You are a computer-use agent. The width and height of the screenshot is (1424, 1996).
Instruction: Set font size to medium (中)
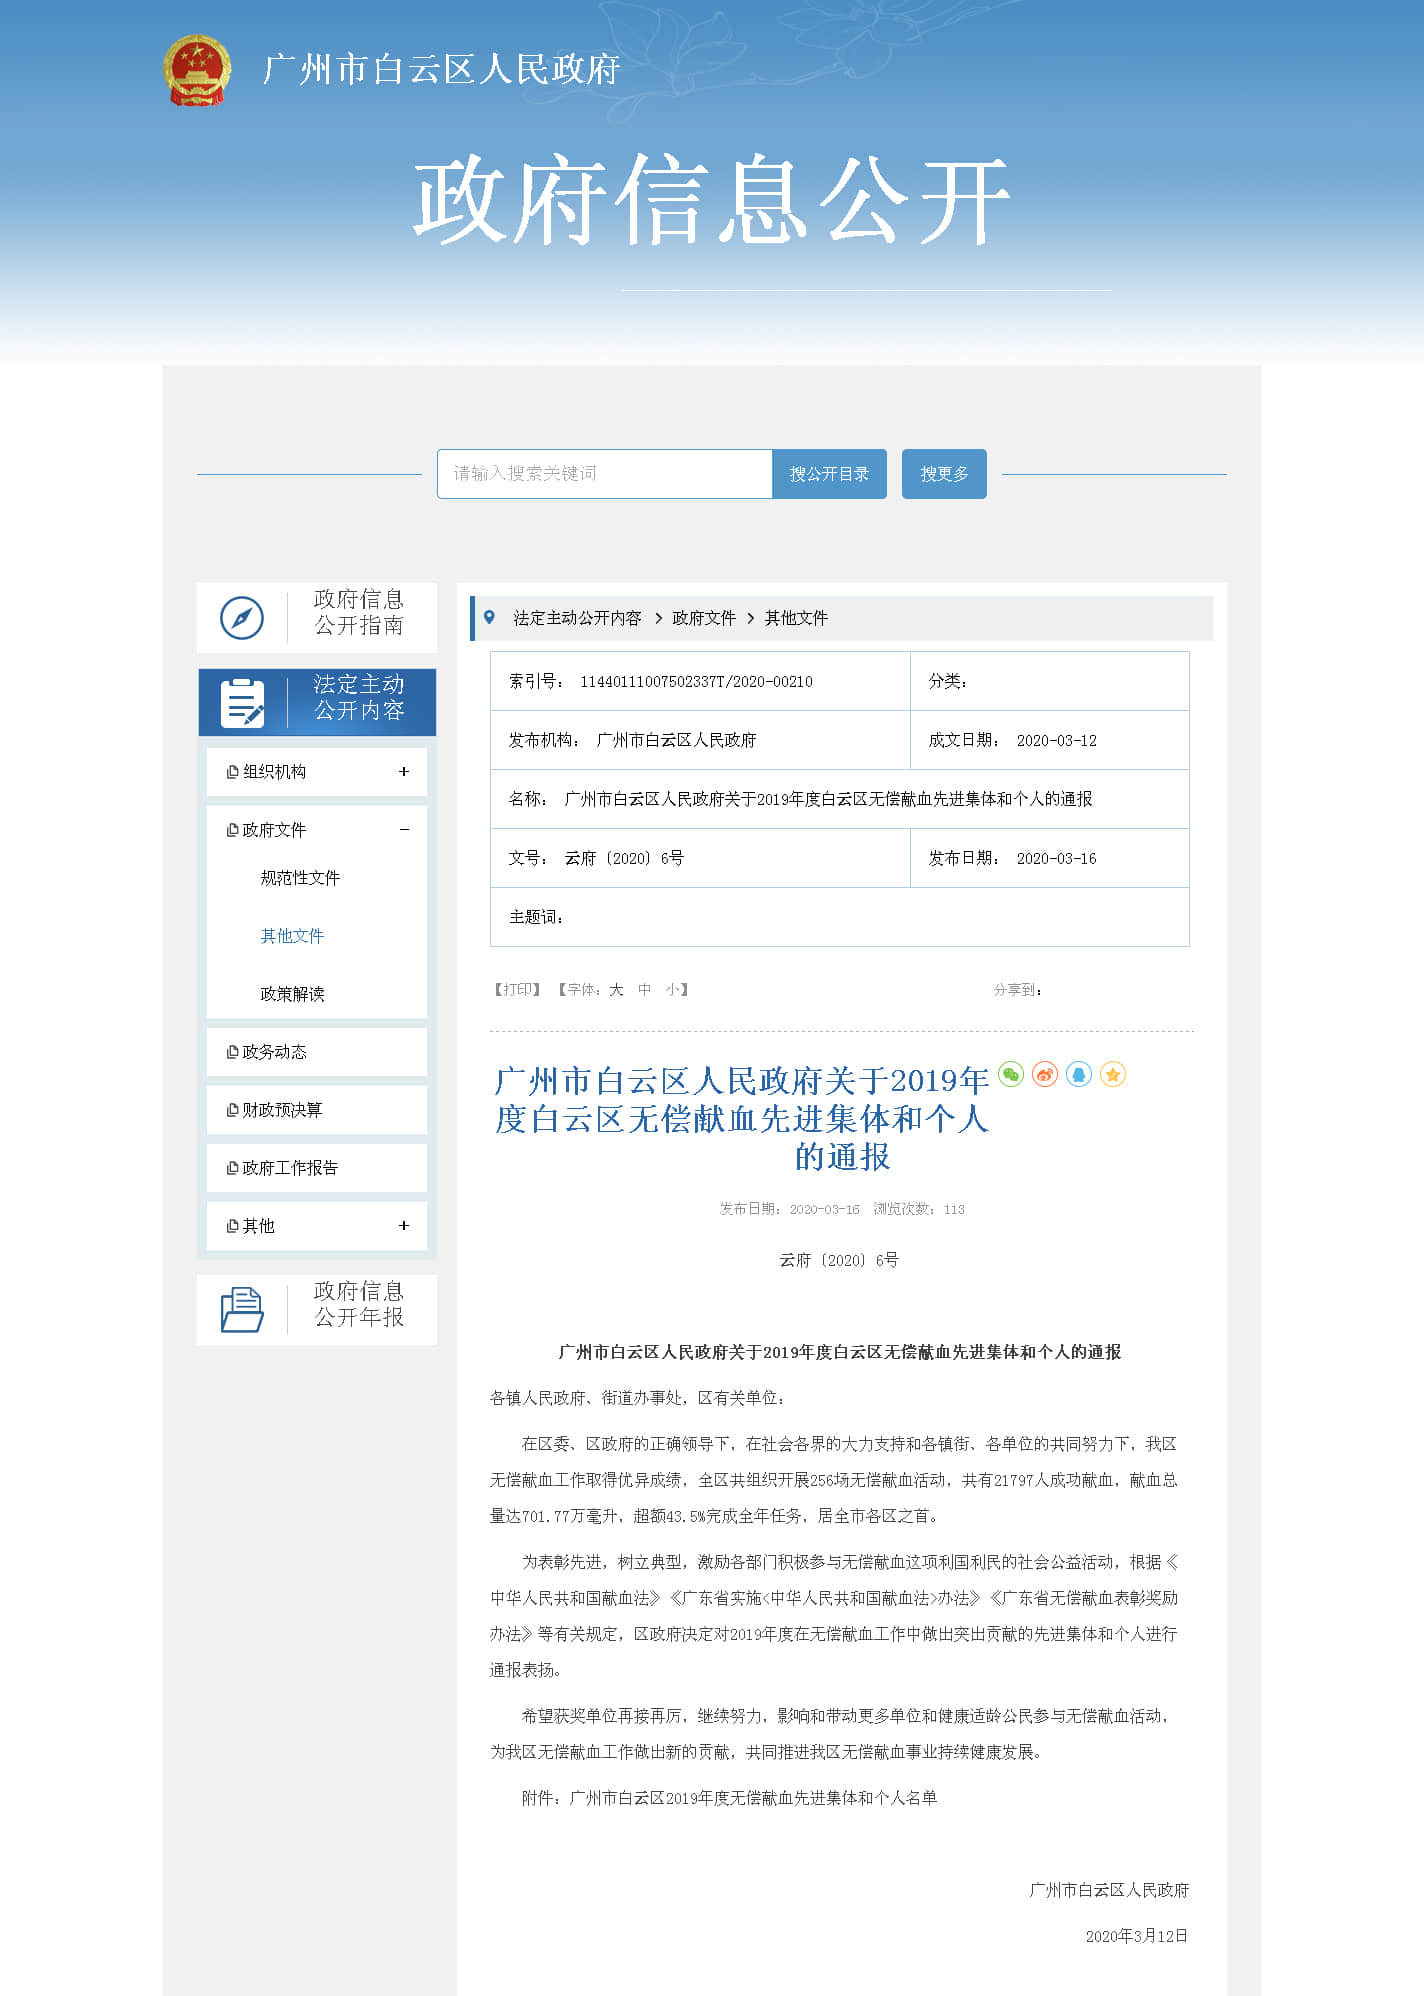pos(644,990)
